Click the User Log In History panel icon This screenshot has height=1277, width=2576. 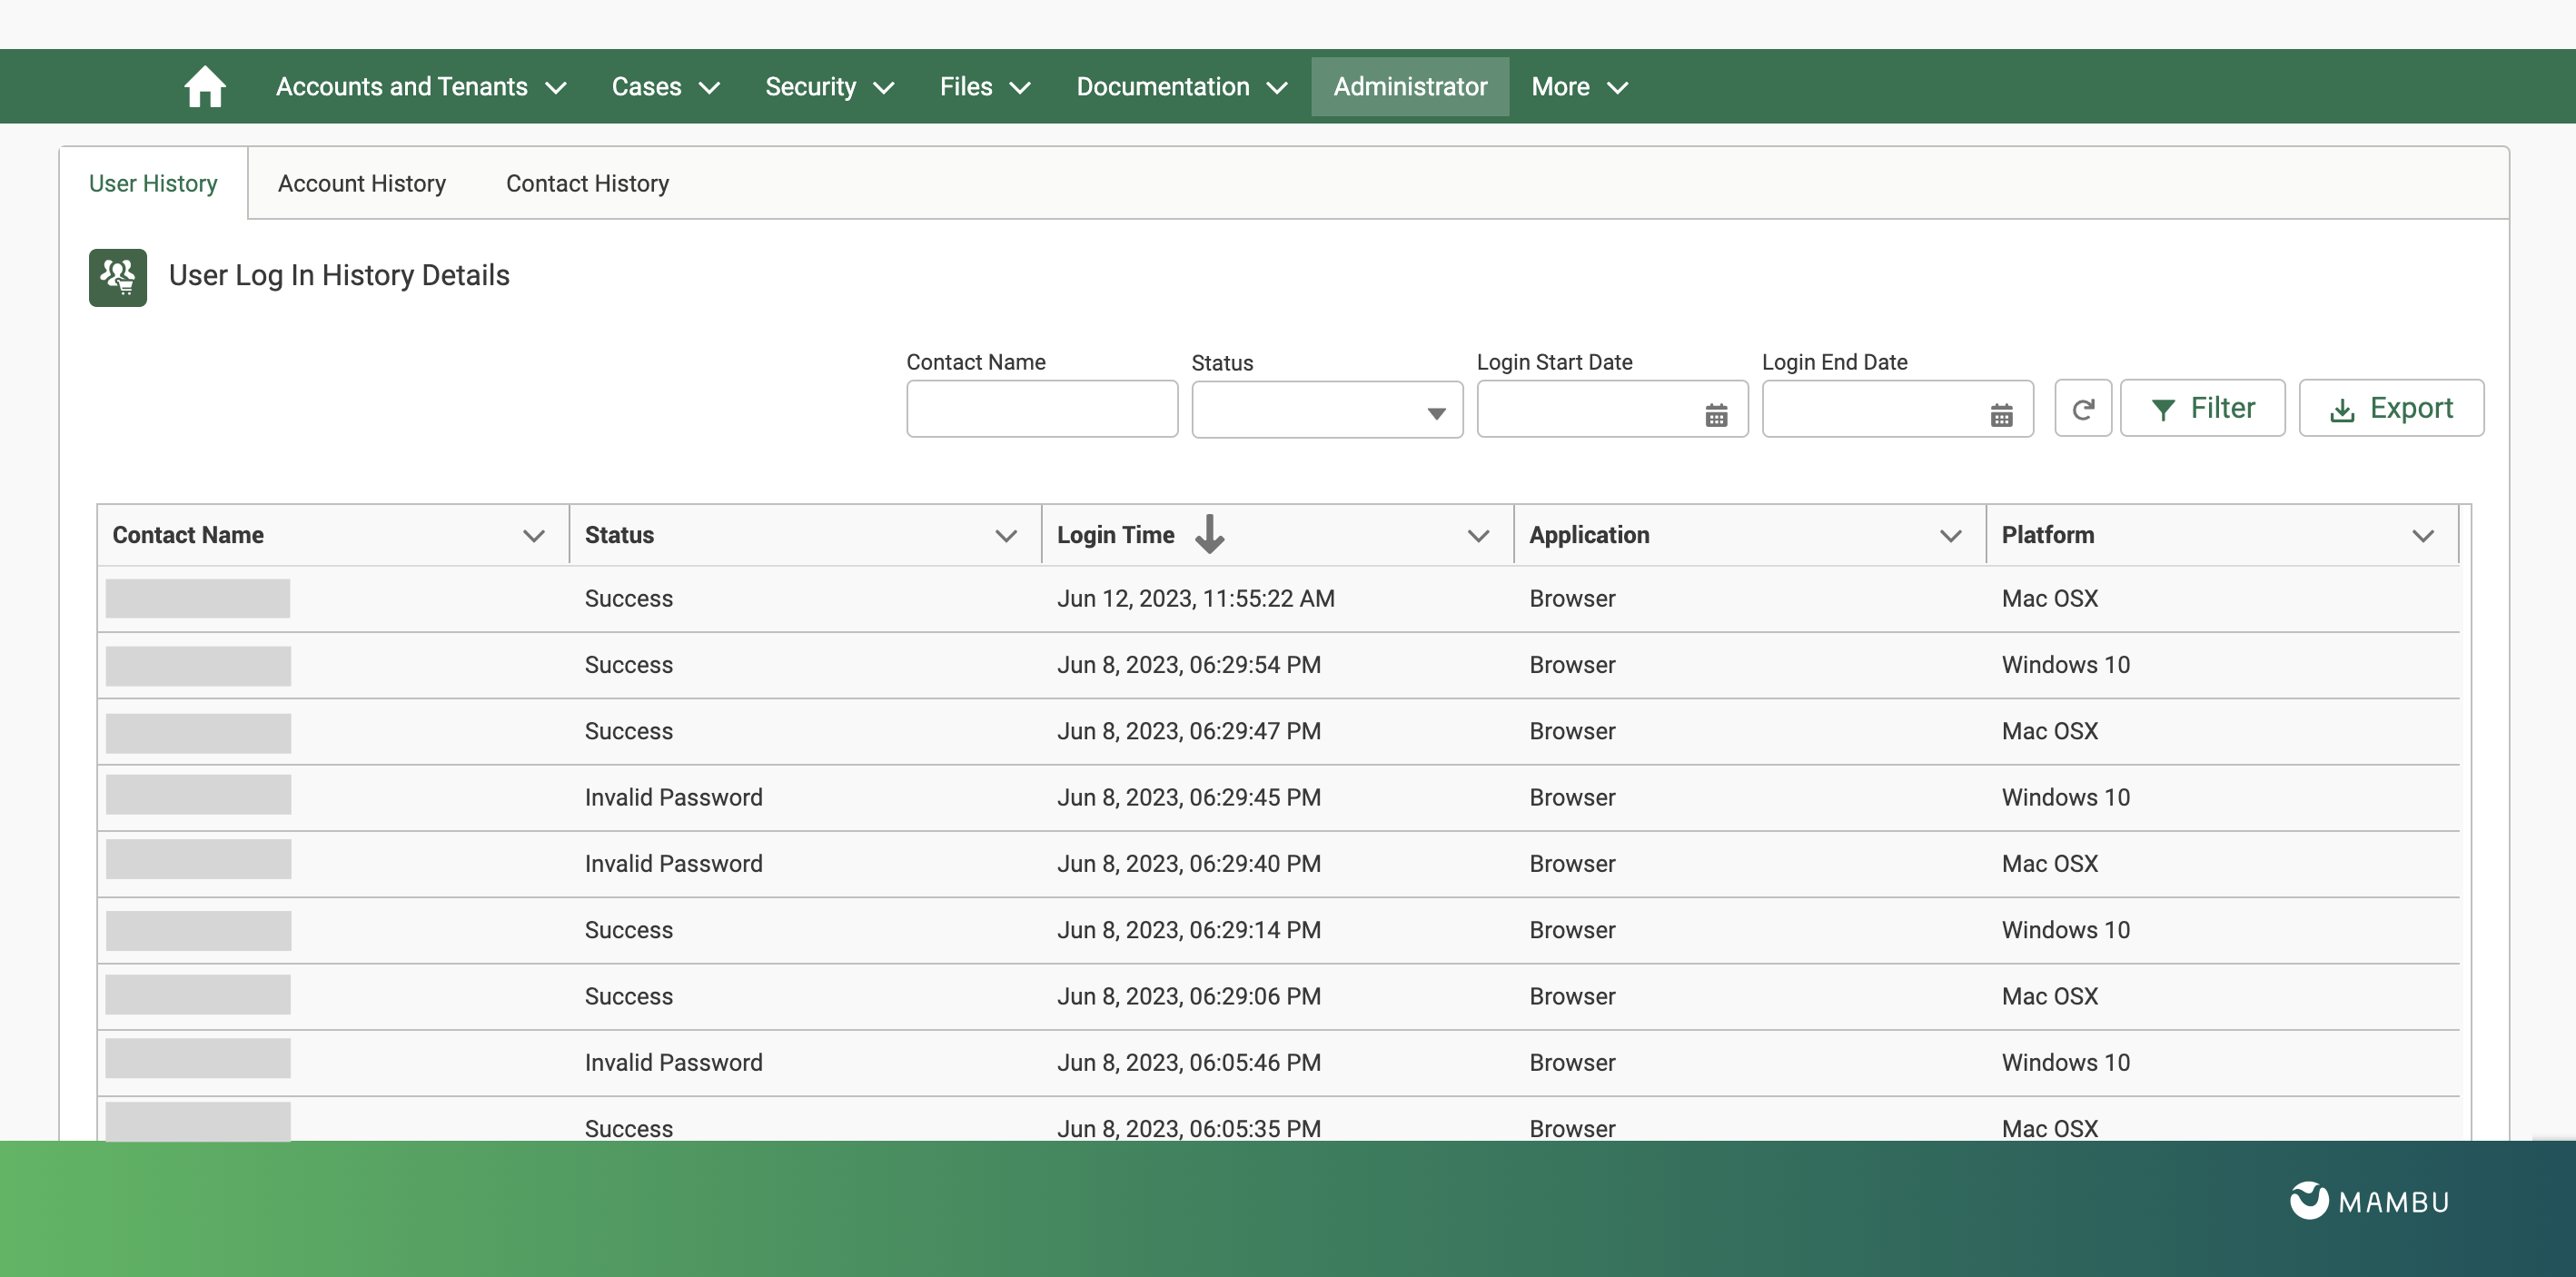117,277
